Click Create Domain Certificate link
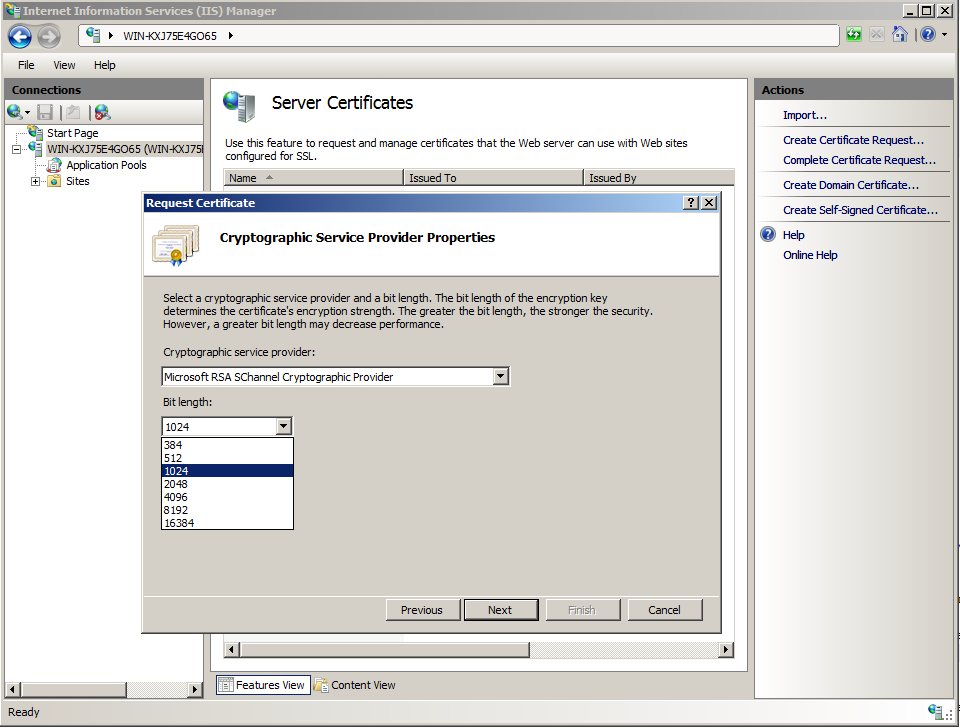This screenshot has height=728, width=960. [x=851, y=185]
